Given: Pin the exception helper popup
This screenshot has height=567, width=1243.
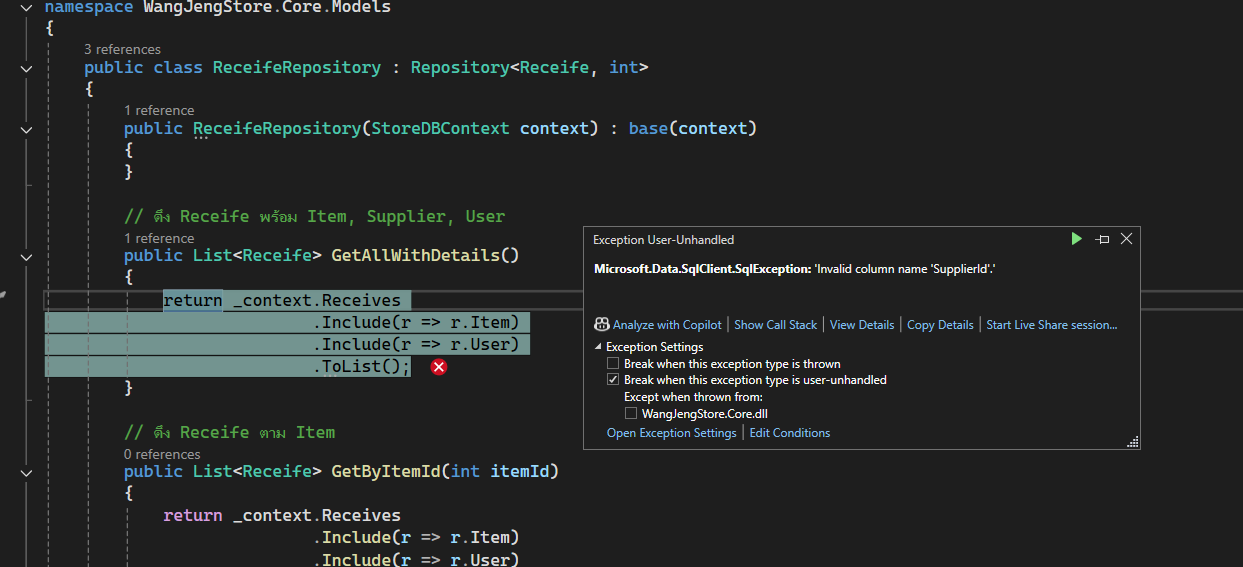Looking at the screenshot, I should coord(1102,239).
